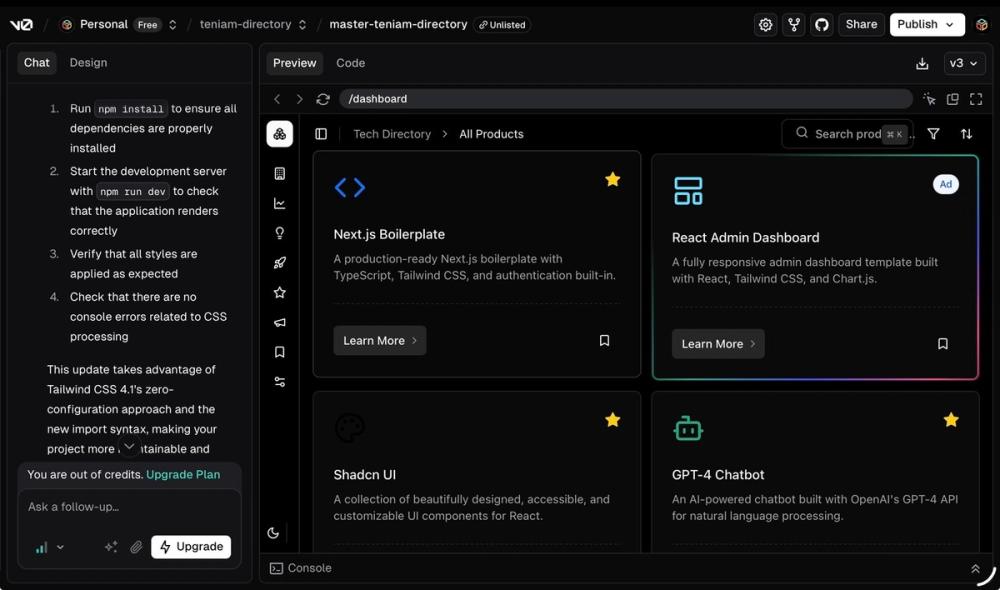Toggle star on Next.js Boilerplate card

tap(612, 180)
